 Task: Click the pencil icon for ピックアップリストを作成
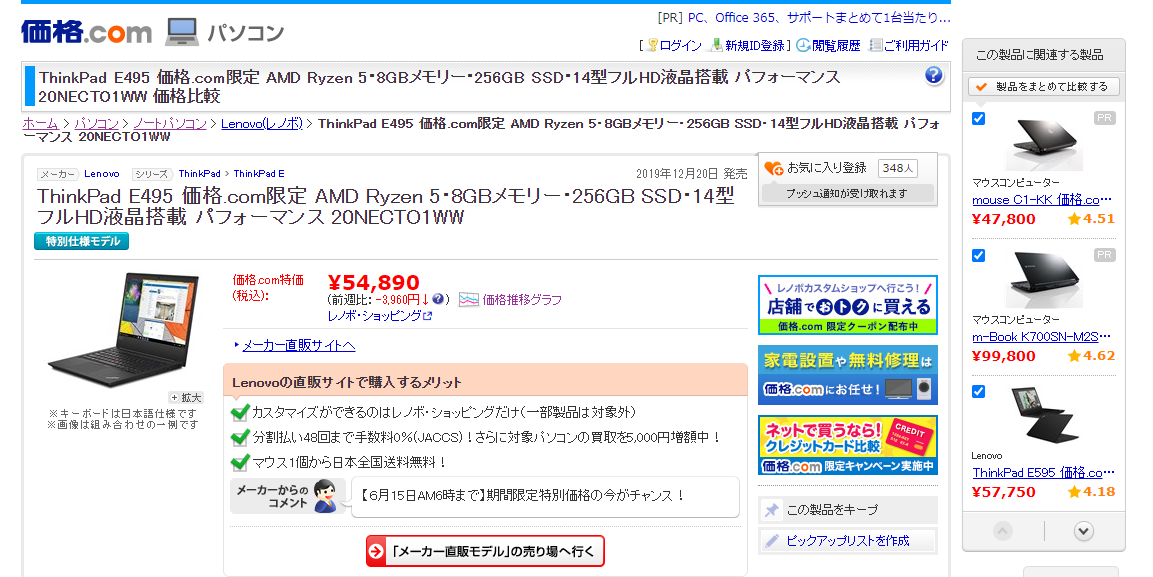coord(771,541)
